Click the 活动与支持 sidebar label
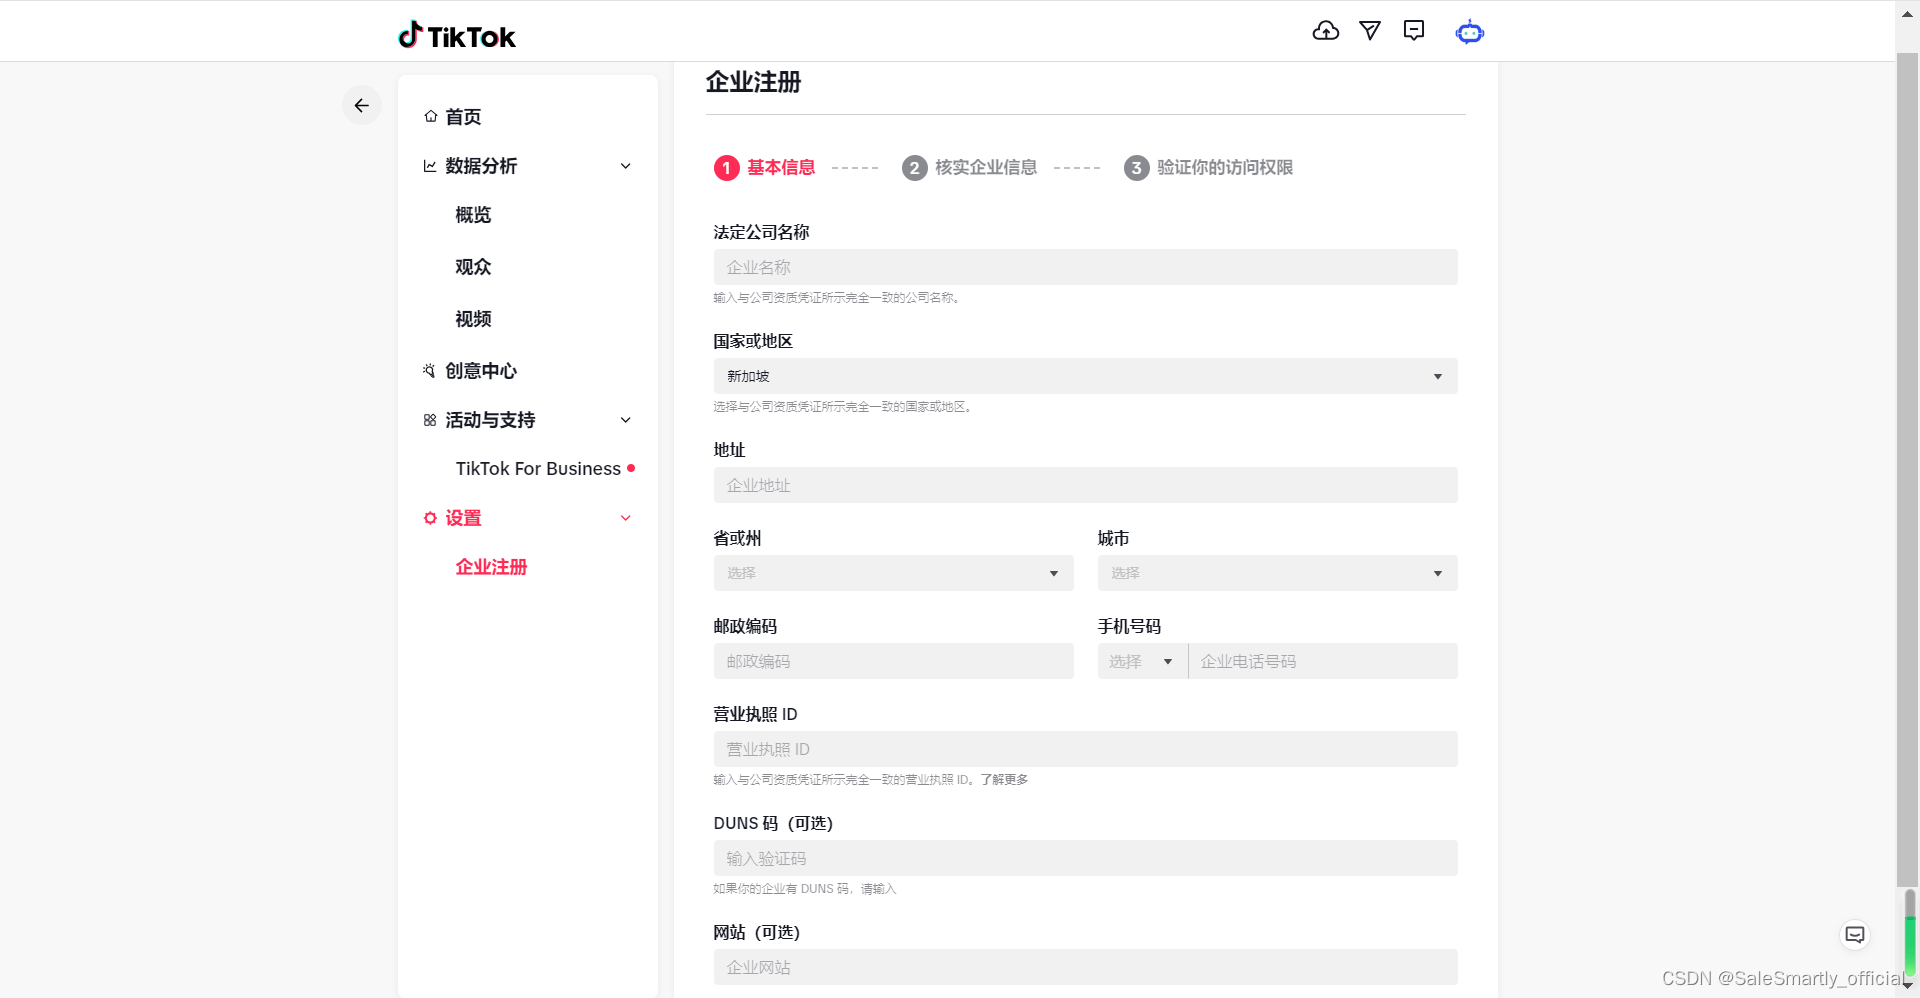Image resolution: width=1920 pixels, height=998 pixels. 490,420
